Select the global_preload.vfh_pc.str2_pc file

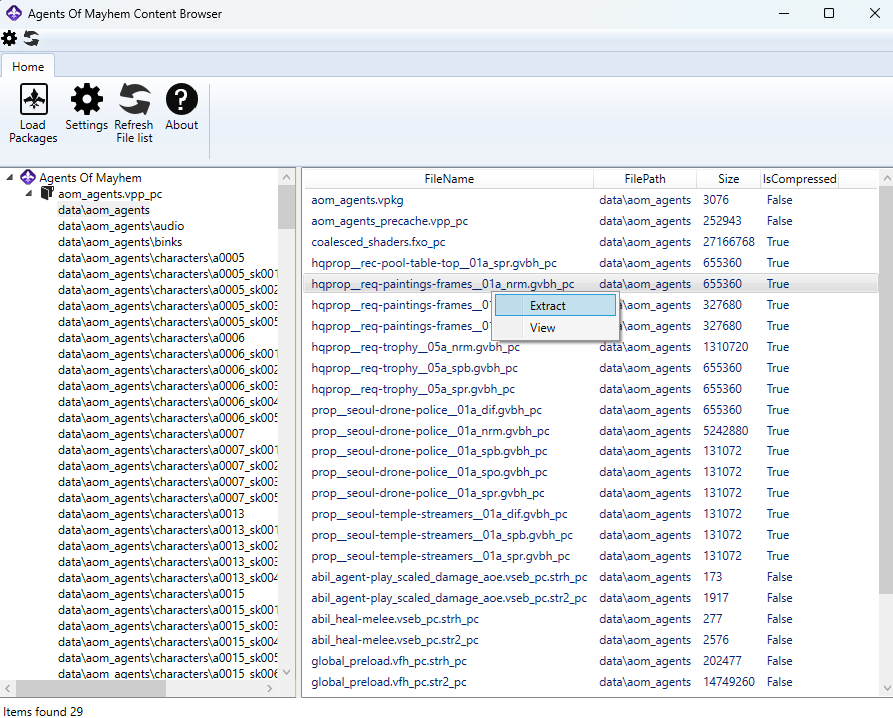[x=591, y=682]
